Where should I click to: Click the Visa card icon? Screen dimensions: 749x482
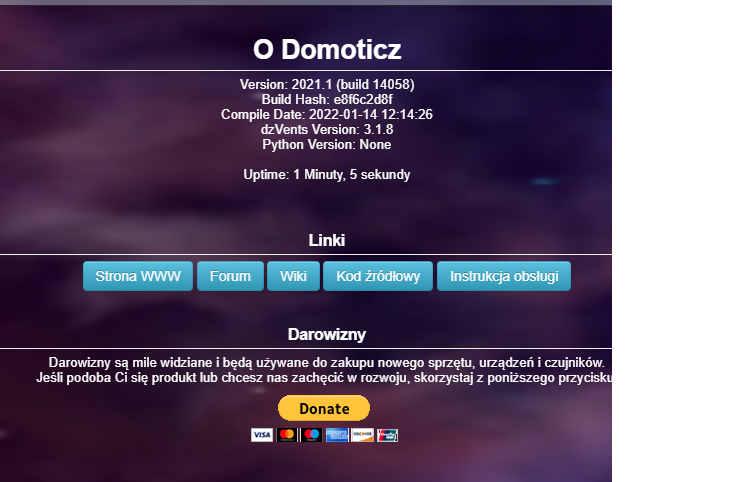point(262,435)
